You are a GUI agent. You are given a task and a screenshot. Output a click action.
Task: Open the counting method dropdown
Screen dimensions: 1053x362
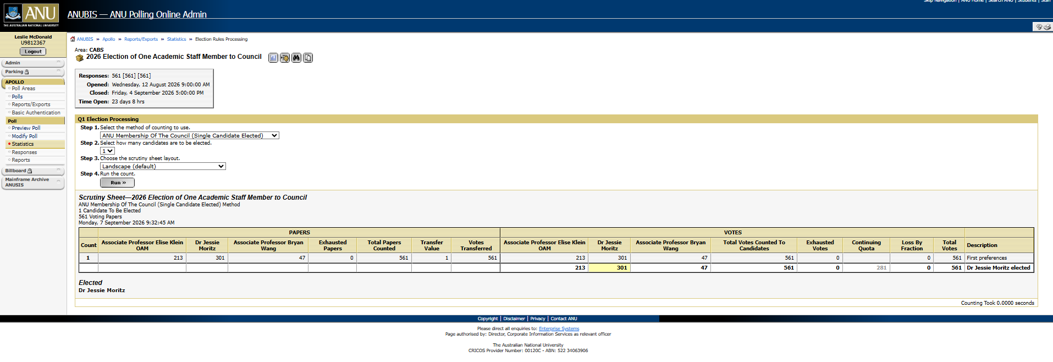[x=190, y=135]
